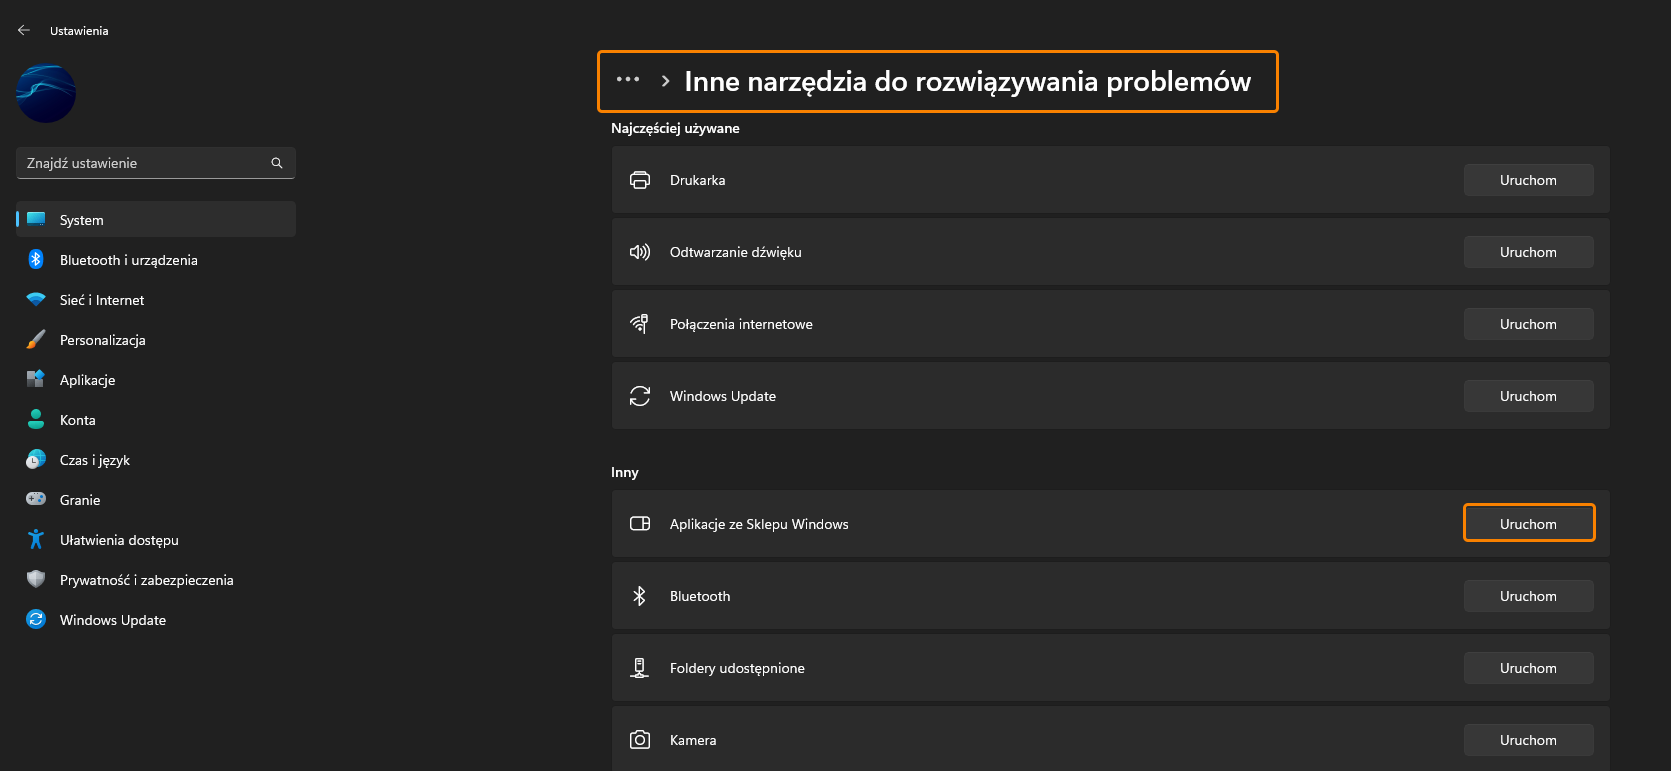Expand the breadcrumb ellipsis menu

point(628,79)
